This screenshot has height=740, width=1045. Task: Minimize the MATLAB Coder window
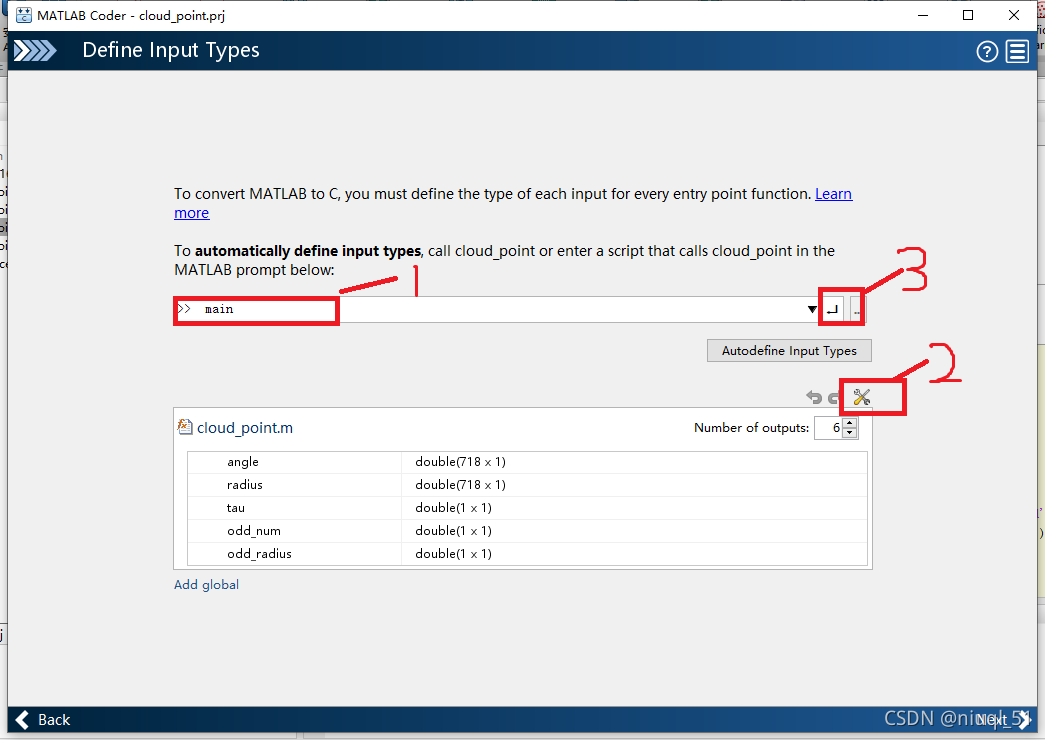pos(923,15)
